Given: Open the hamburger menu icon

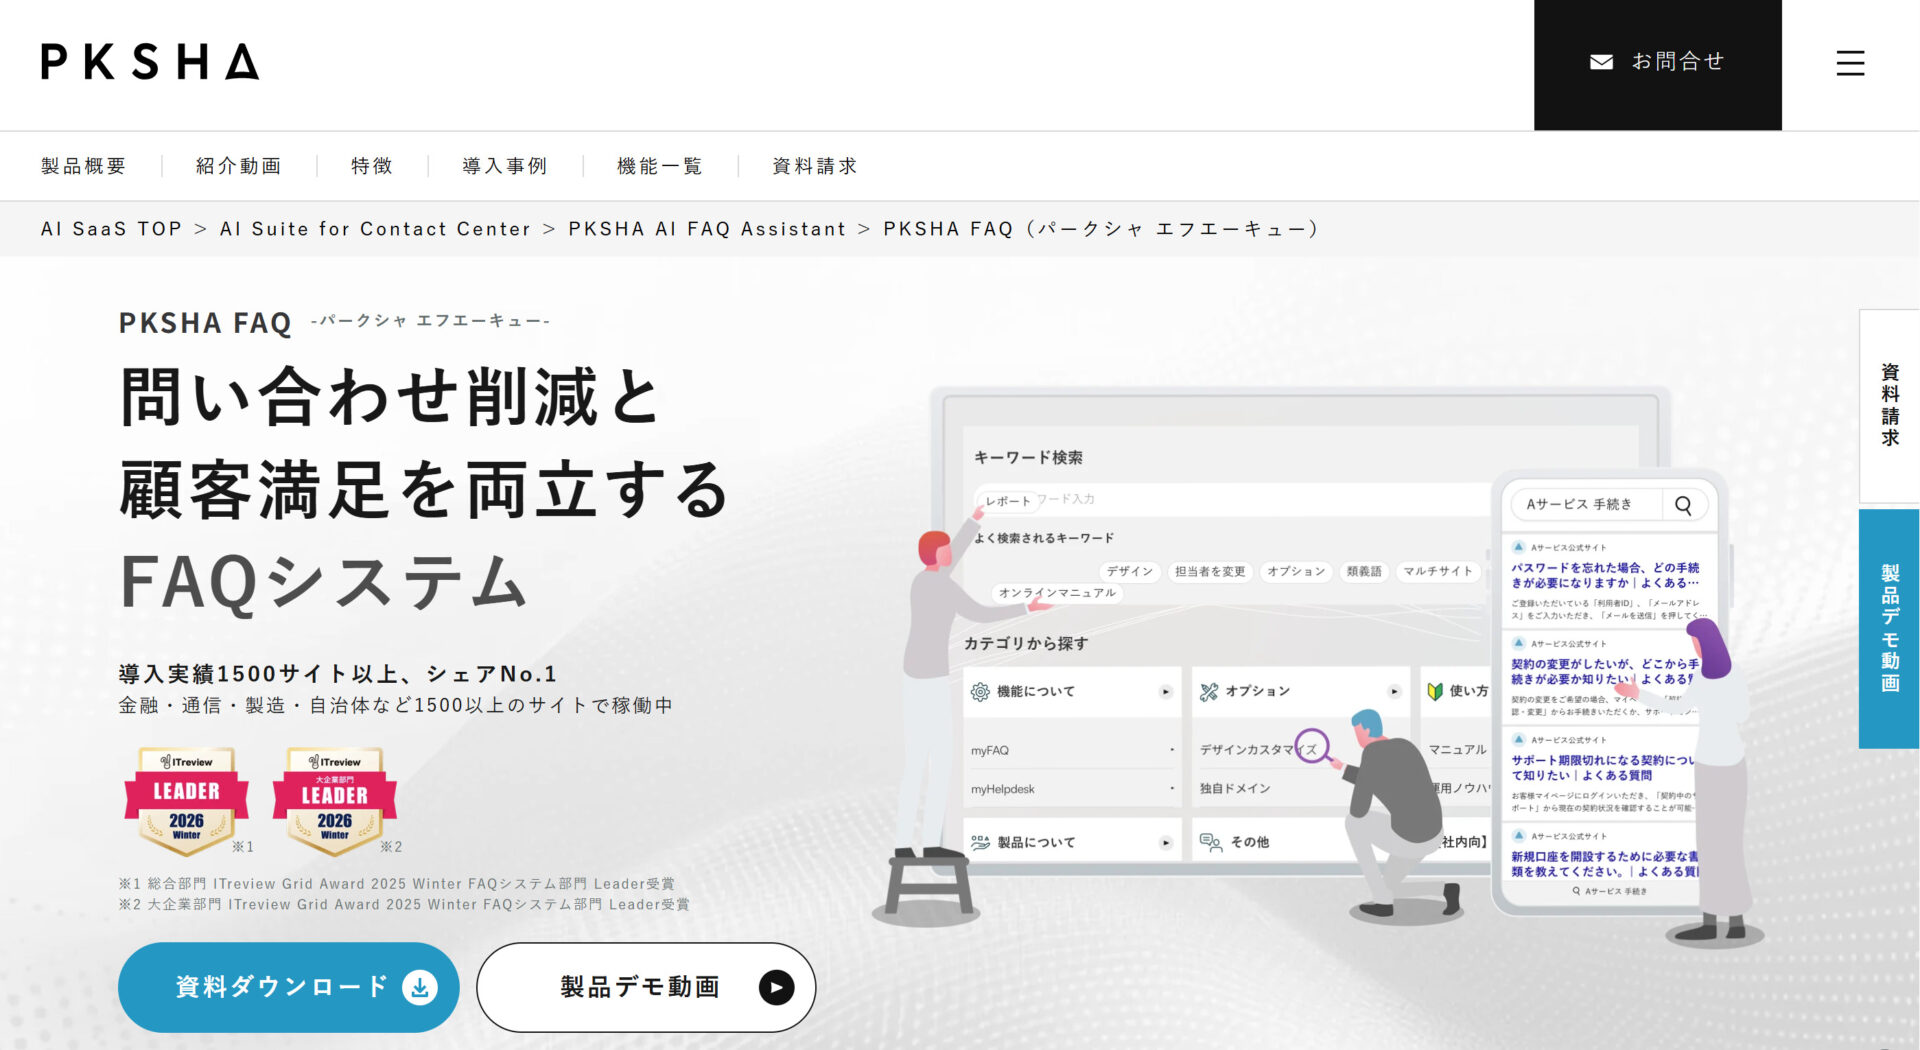Looking at the screenshot, I should click(x=1850, y=63).
